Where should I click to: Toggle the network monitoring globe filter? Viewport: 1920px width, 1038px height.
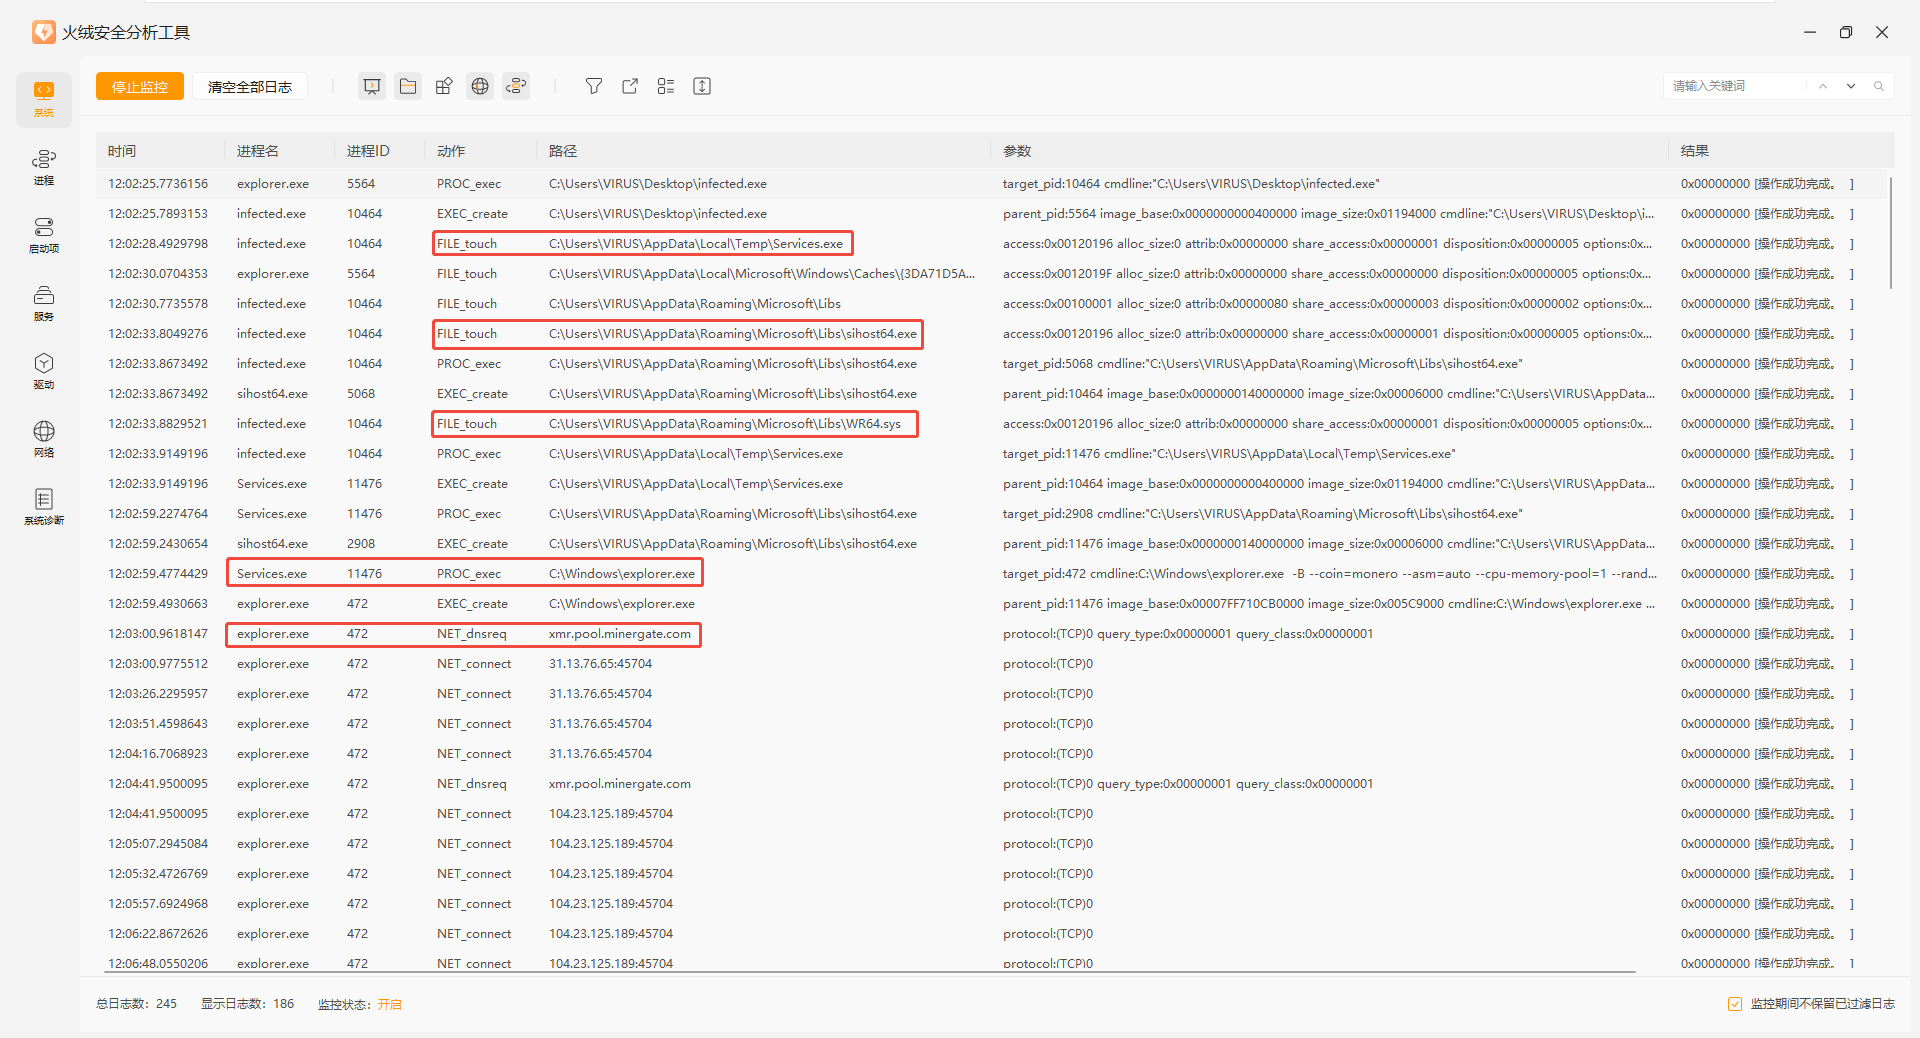[x=480, y=86]
